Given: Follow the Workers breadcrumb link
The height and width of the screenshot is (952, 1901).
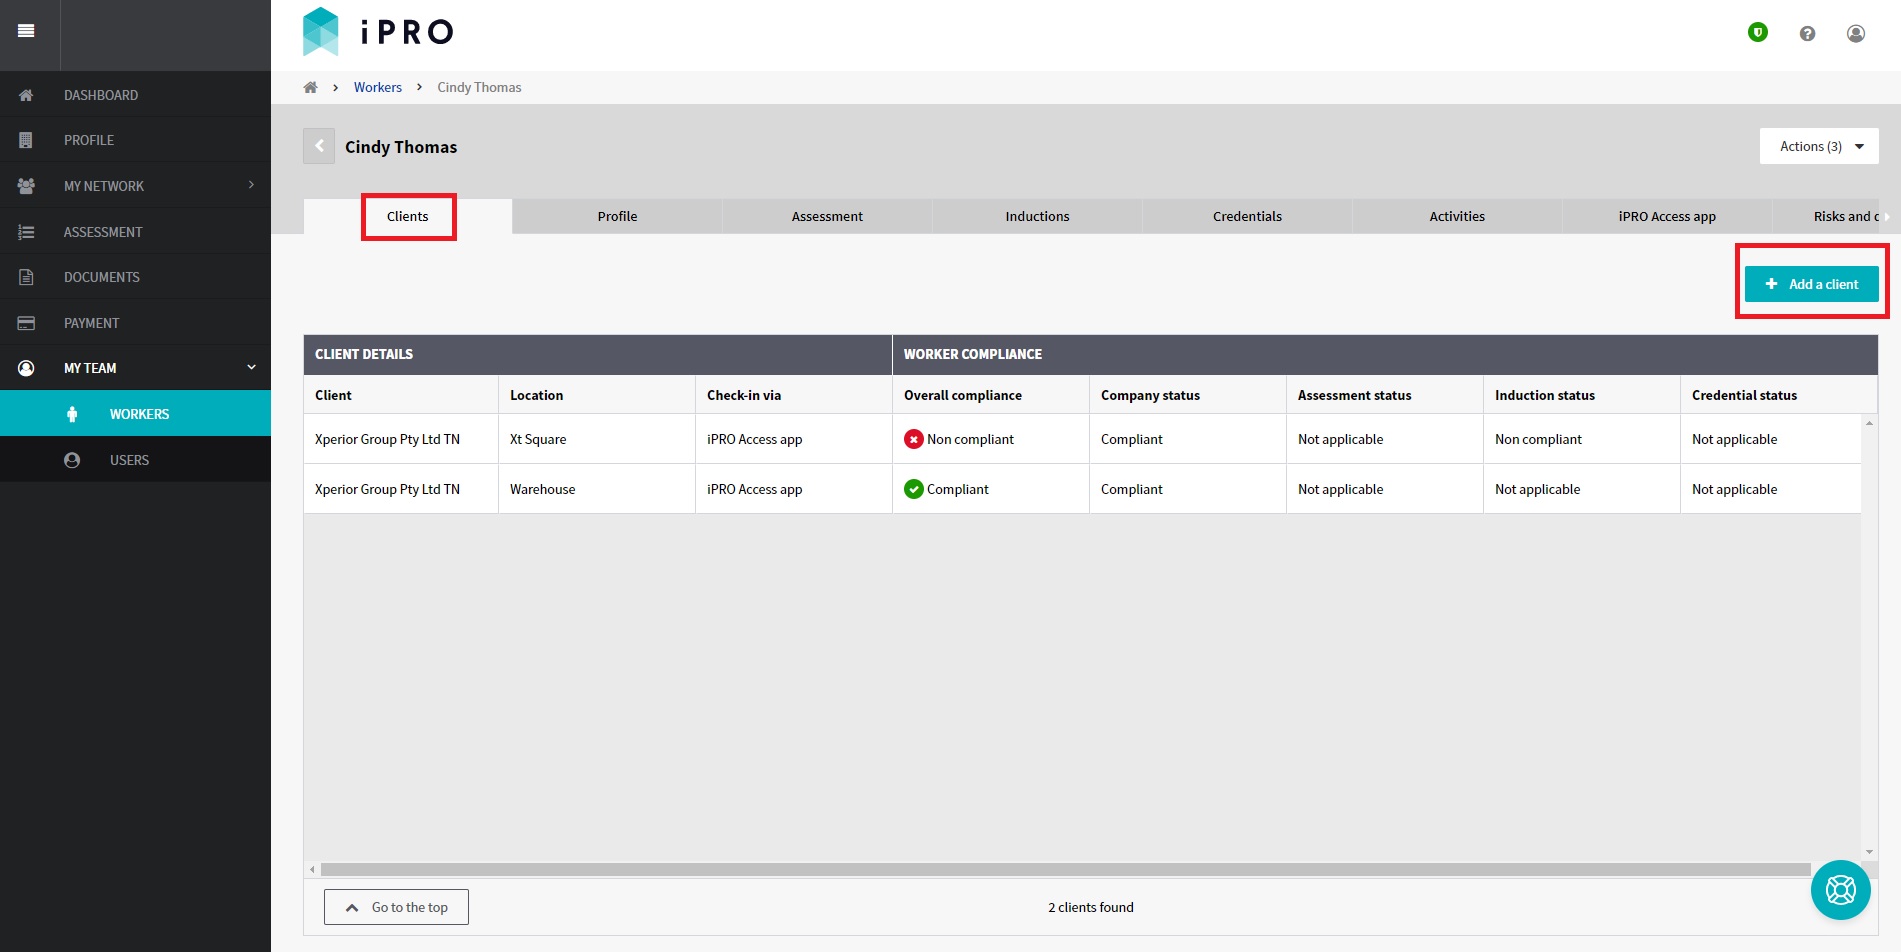Looking at the screenshot, I should [x=378, y=87].
